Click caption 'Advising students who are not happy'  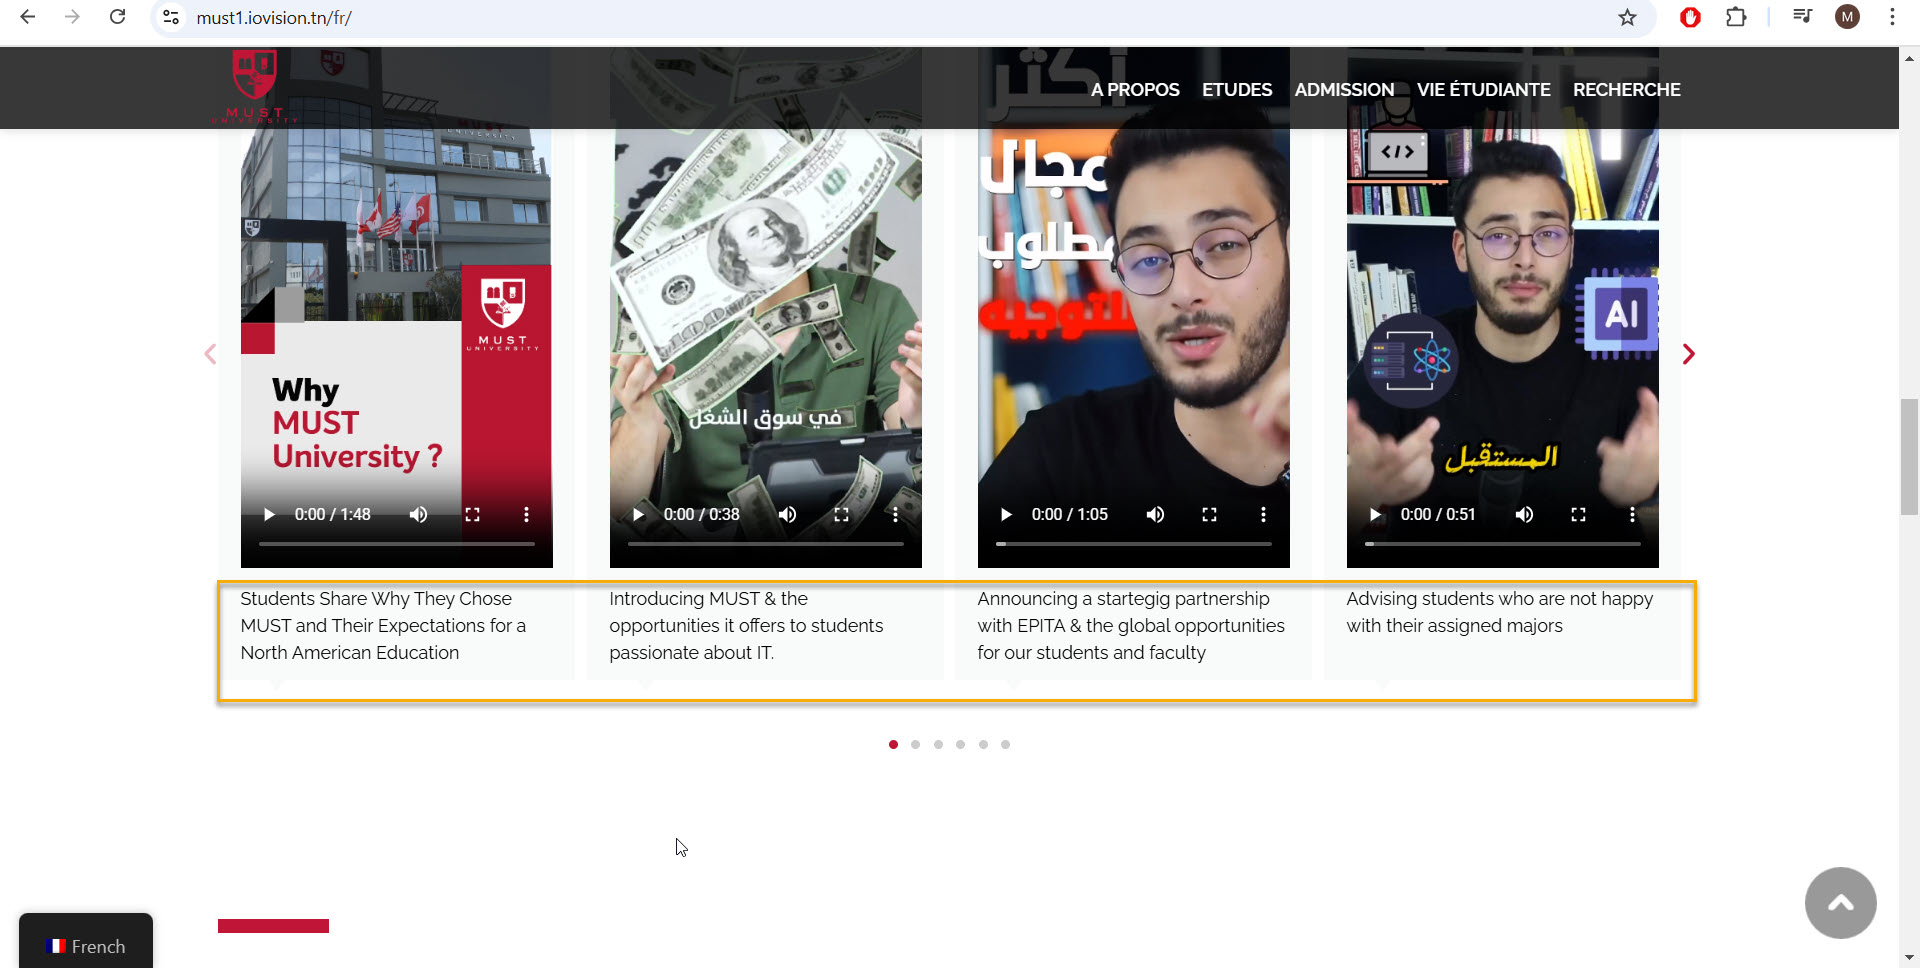pyautogui.click(x=1499, y=612)
